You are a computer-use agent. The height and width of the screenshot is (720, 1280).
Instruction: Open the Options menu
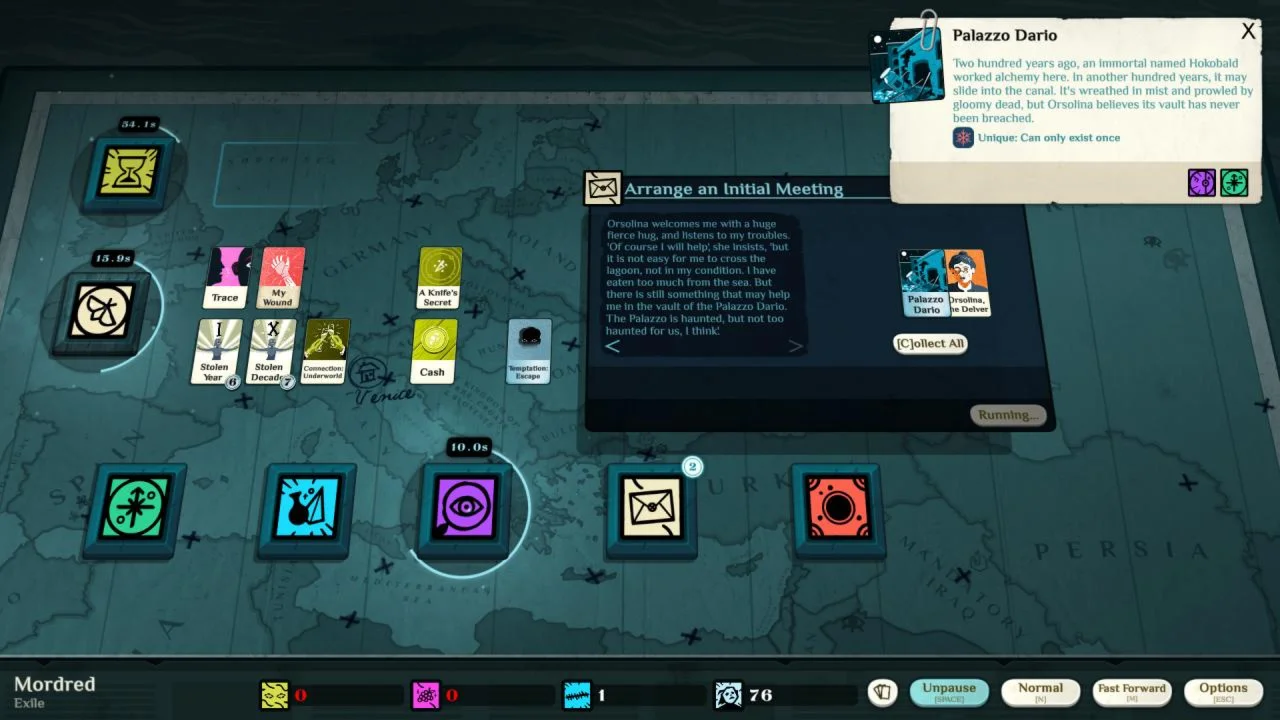[1223, 692]
